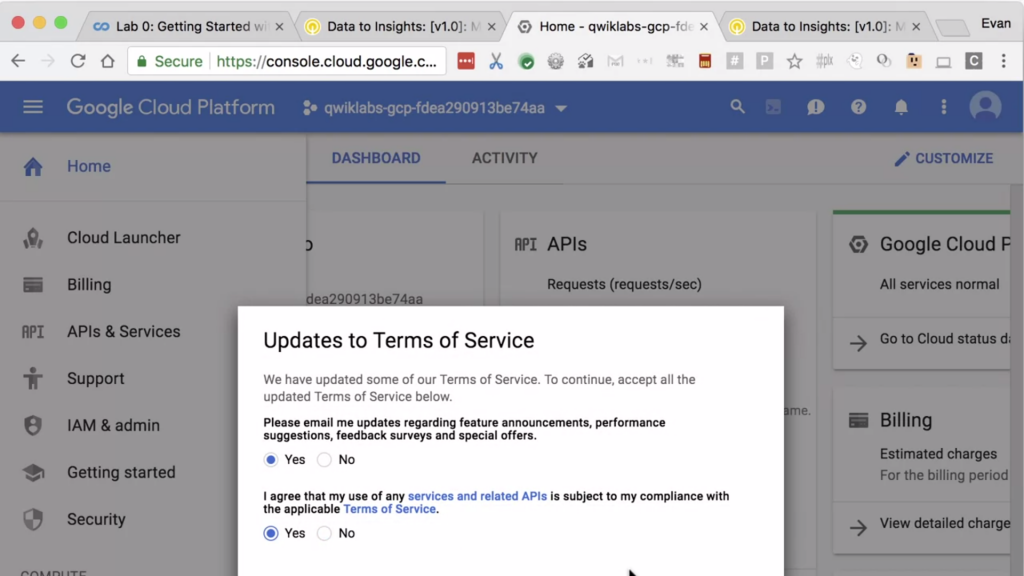The image size is (1024, 576).
Task: Switch to the ACTIVITY tab
Action: point(505,158)
